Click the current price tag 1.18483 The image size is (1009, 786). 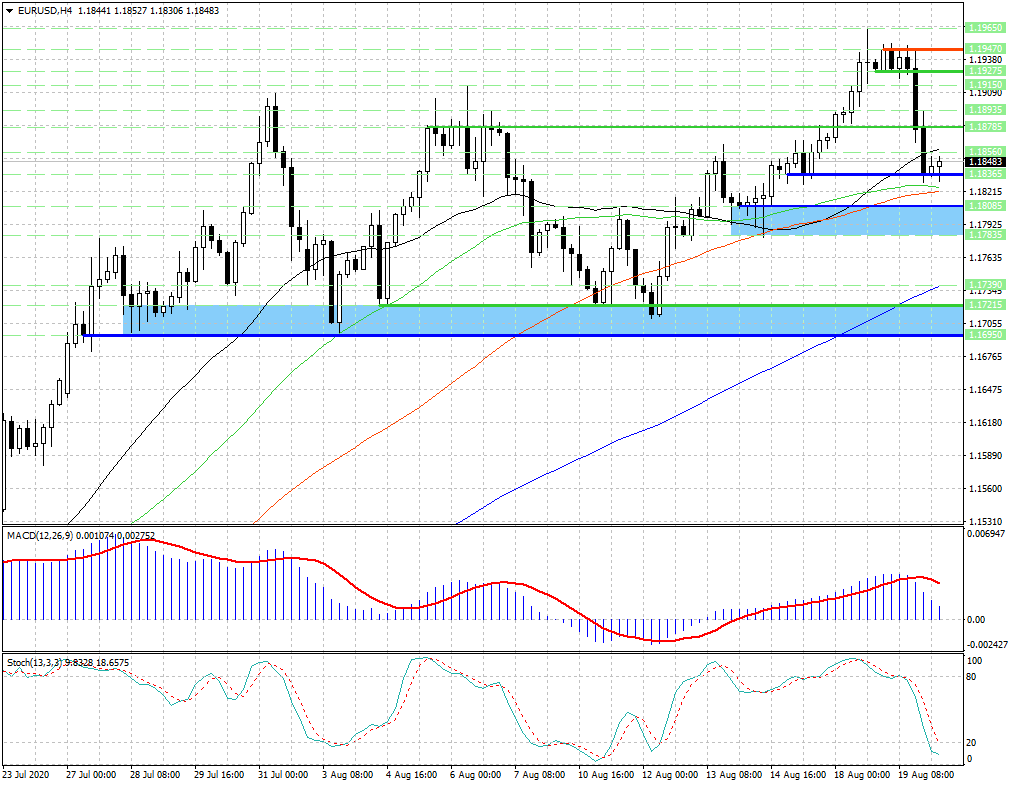(985, 162)
